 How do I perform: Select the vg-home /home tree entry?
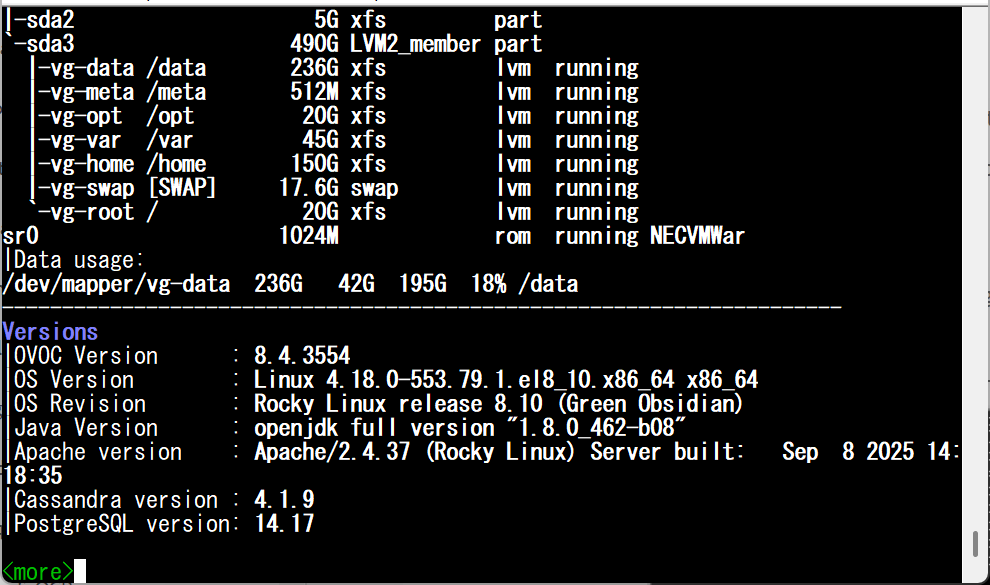point(122,164)
